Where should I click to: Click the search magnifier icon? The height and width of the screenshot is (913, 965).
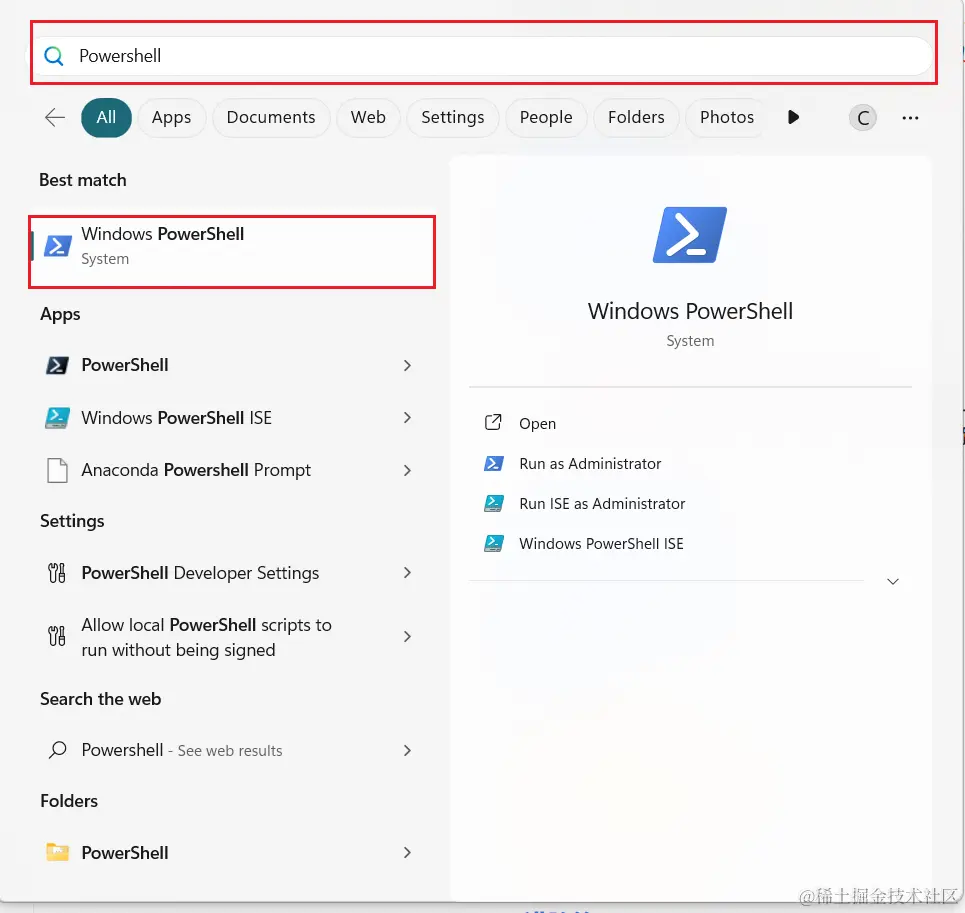[x=53, y=56]
